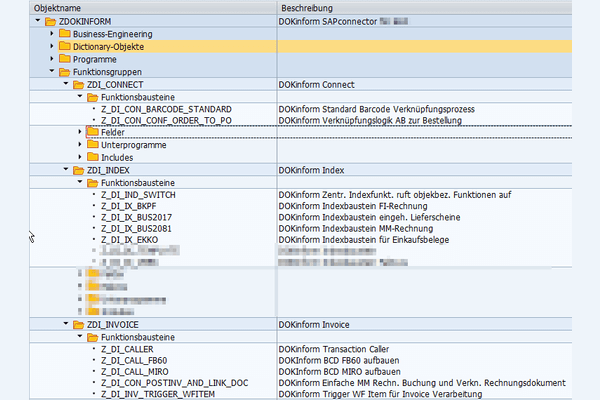The width and height of the screenshot is (600, 400).
Task: Collapse the Funktionsgruppen node
Action: [x=52, y=72]
